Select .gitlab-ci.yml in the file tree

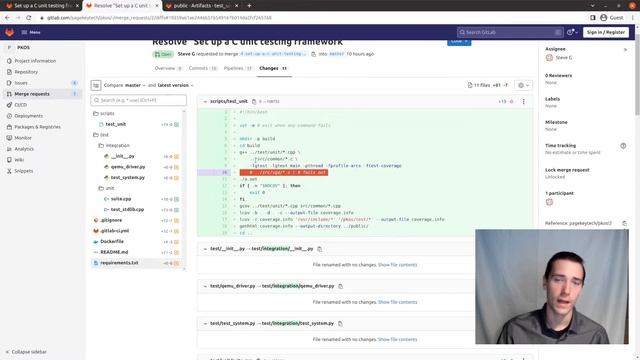[x=114, y=231]
